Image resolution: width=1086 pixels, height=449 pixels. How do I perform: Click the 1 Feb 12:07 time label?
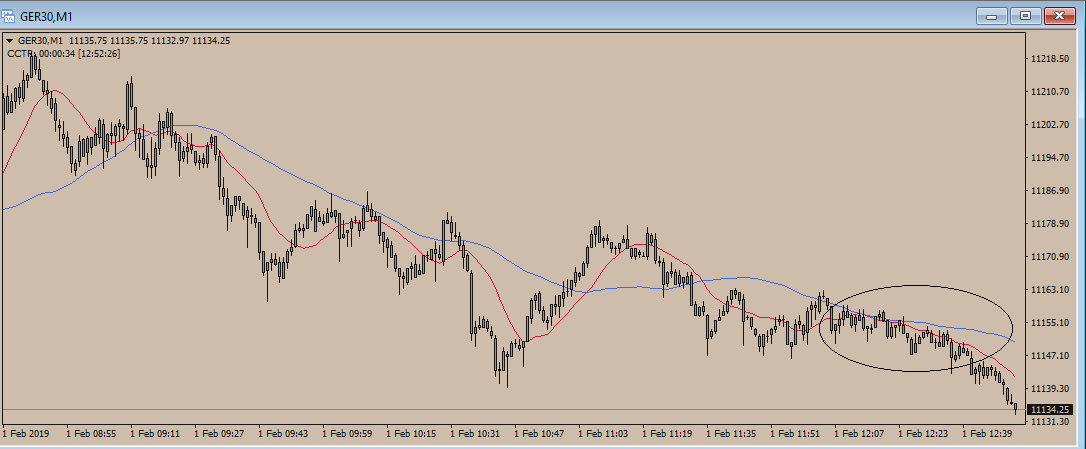(x=860, y=434)
